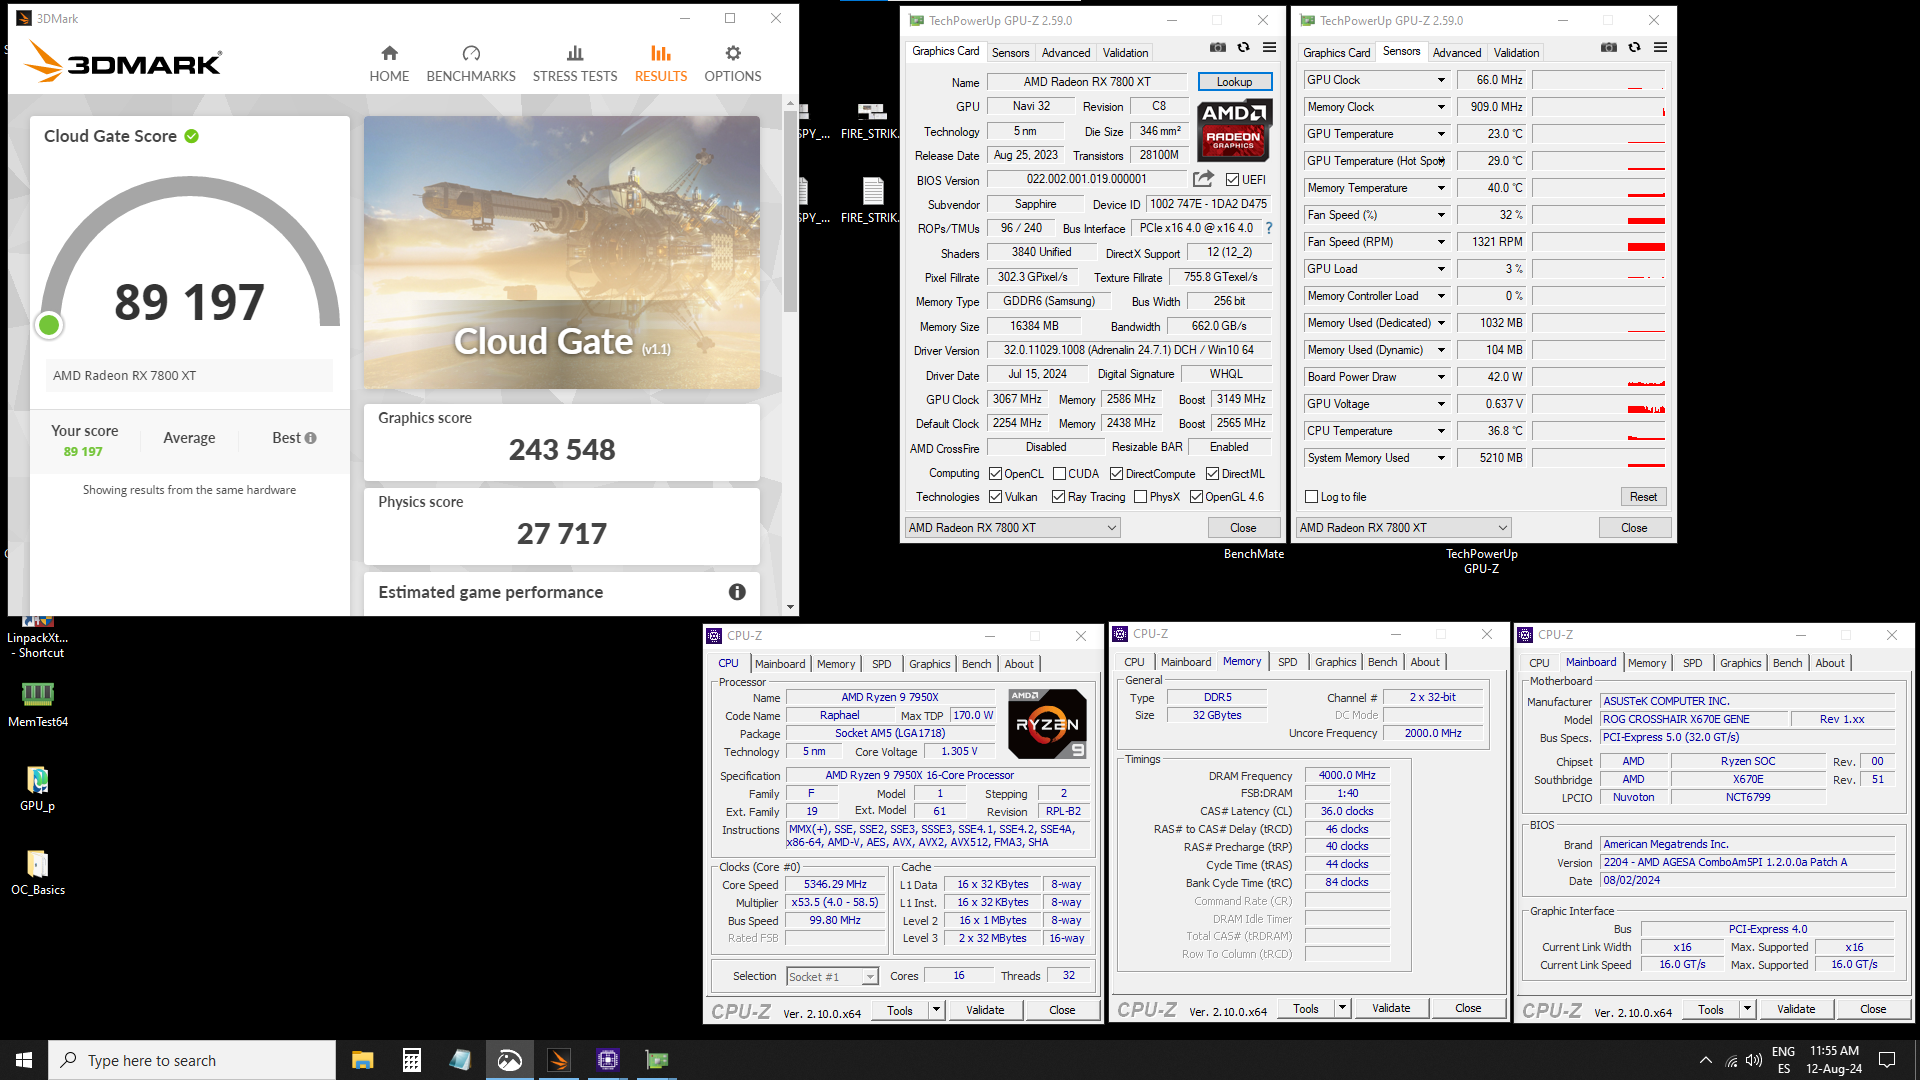Toggle the Ray Tracing checkbox
The image size is (1920, 1080).
pos(1058,497)
